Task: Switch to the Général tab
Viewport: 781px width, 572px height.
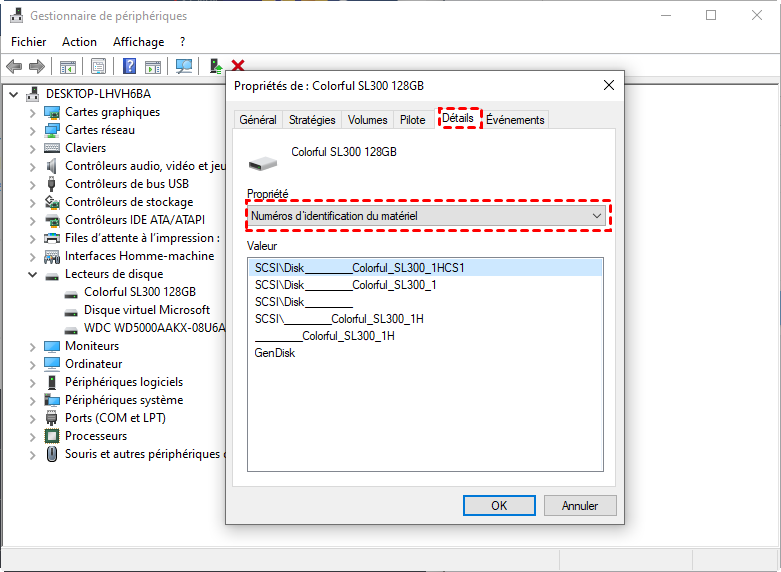Action: [x=258, y=120]
